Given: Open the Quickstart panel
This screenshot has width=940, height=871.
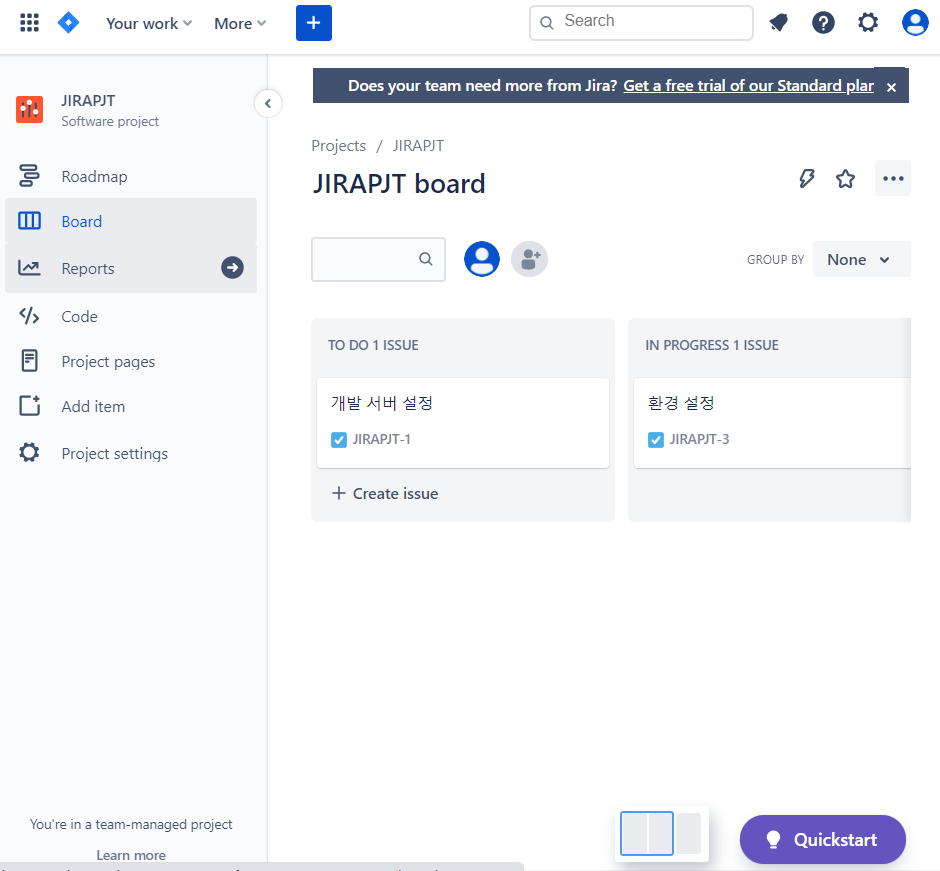Looking at the screenshot, I should [822, 839].
